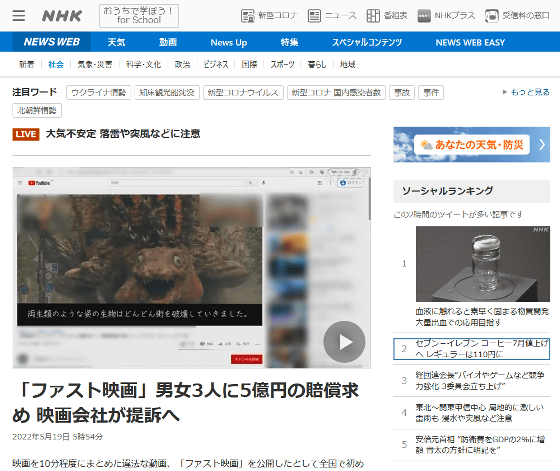
Task: Open the 番組表 grid icon link
Action: click(387, 16)
